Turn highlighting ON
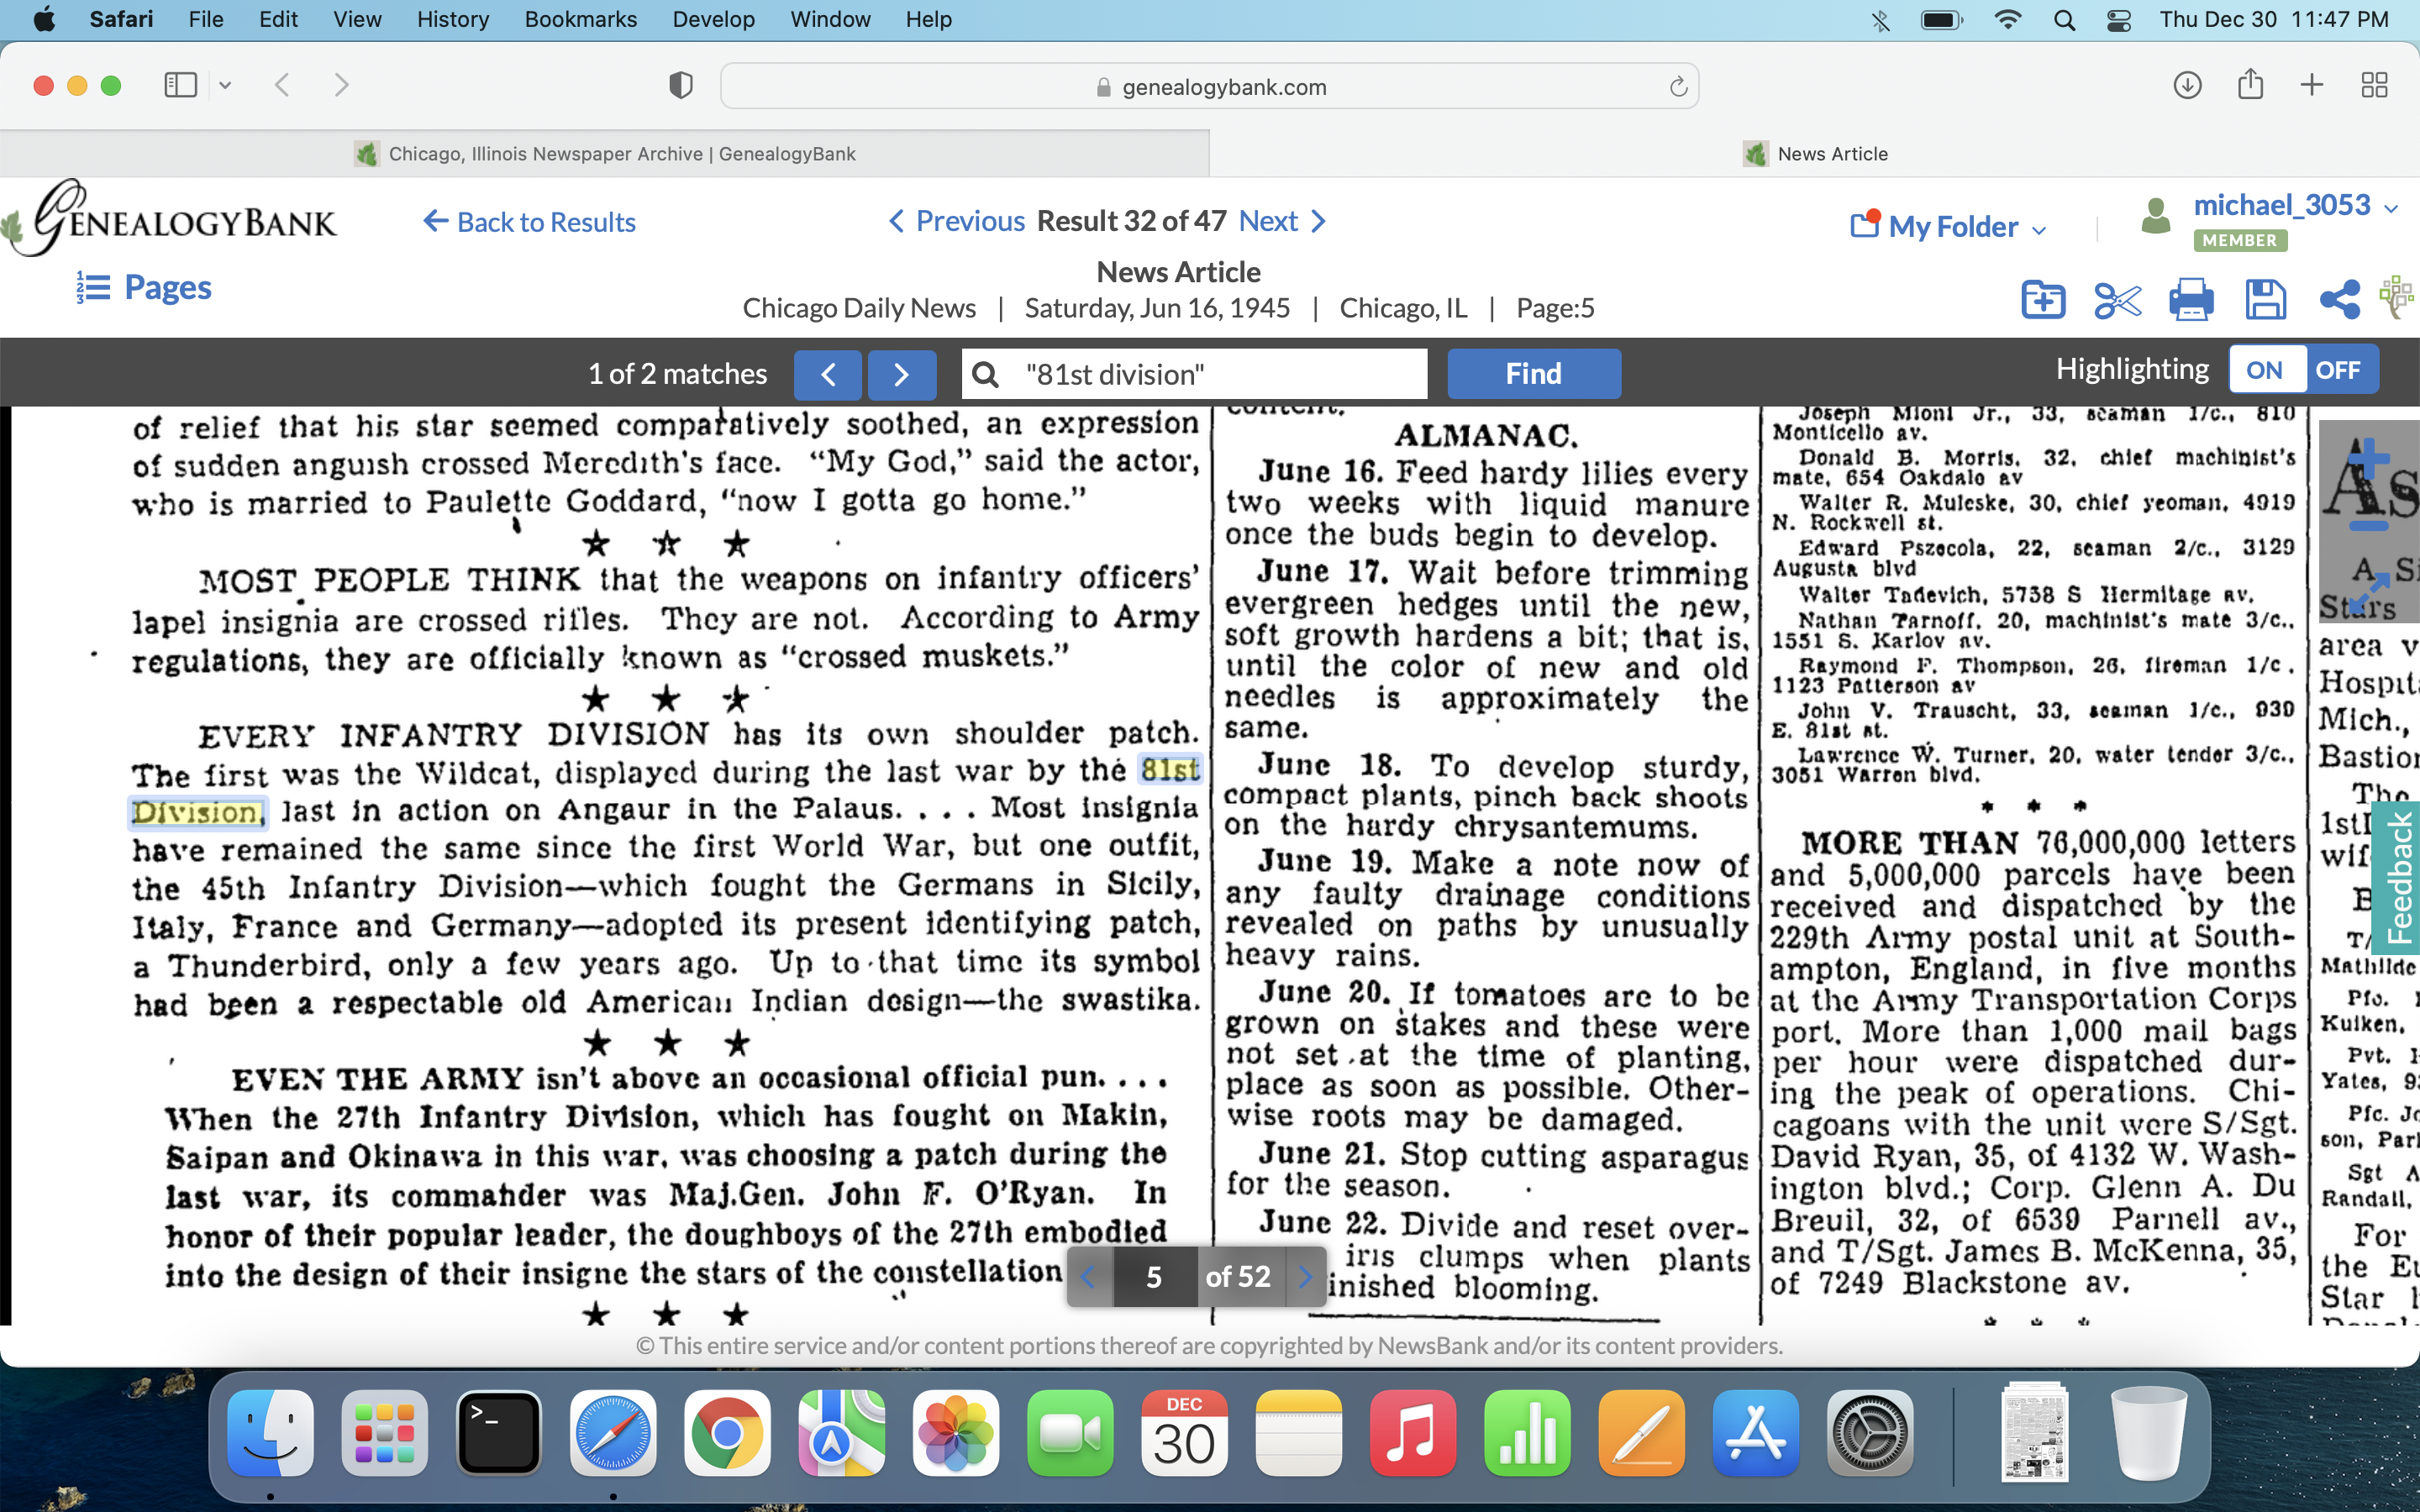The width and height of the screenshot is (2420, 1512). (2265, 370)
